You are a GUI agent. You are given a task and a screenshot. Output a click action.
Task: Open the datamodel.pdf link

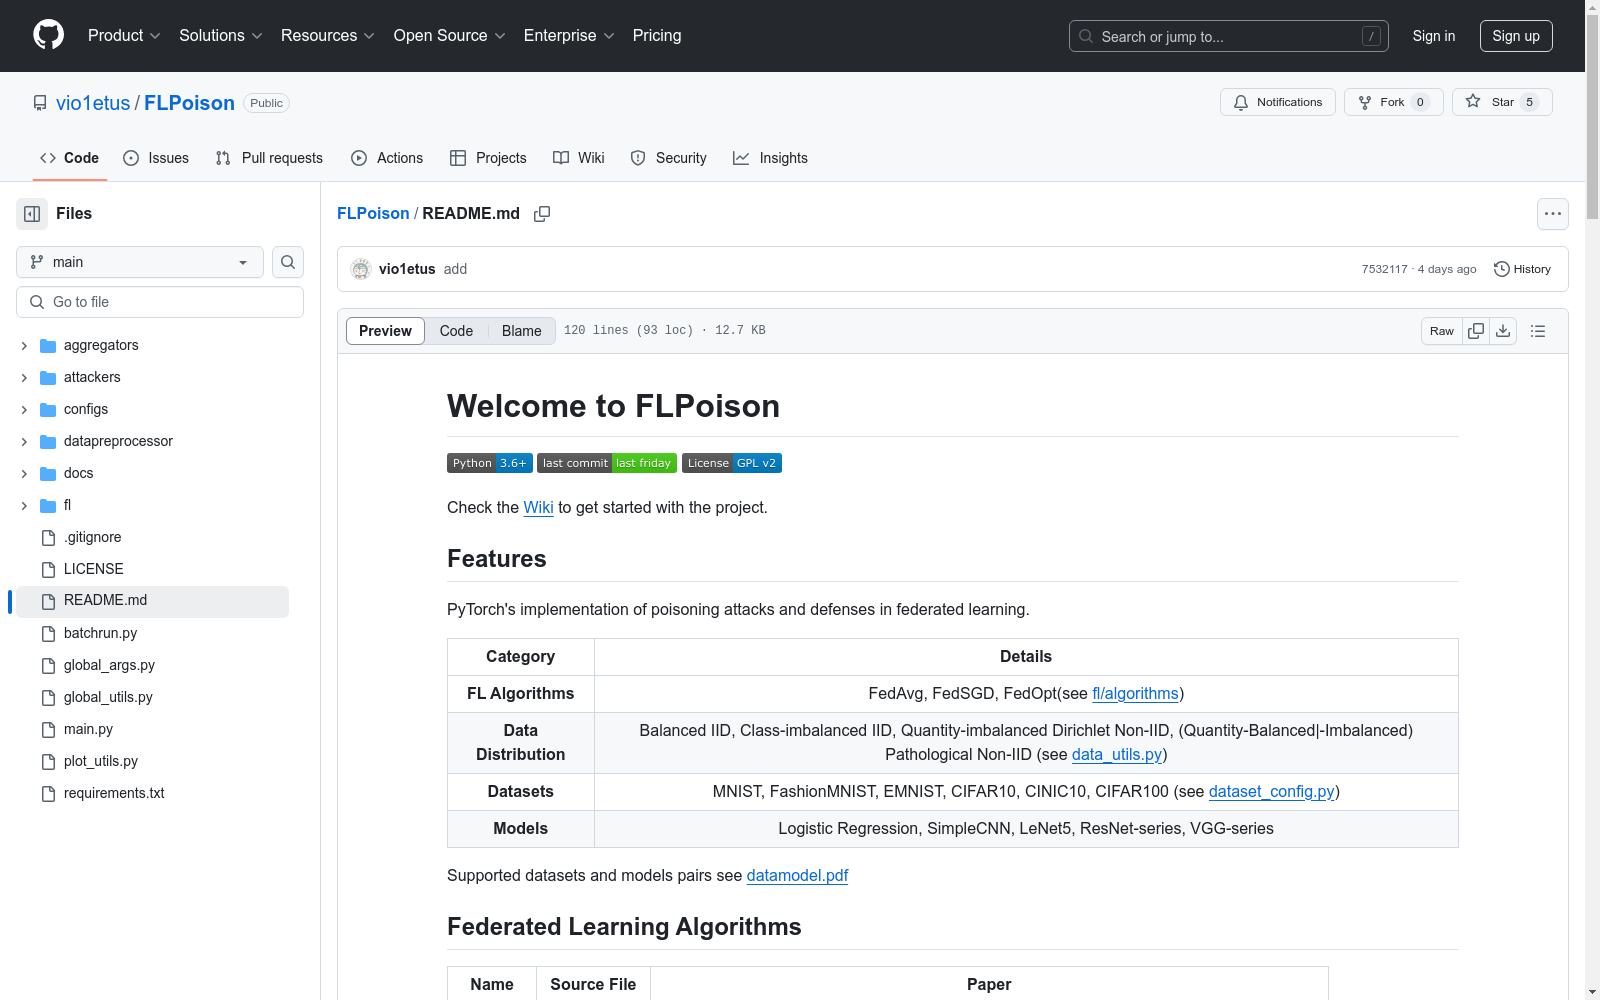pyautogui.click(x=797, y=875)
